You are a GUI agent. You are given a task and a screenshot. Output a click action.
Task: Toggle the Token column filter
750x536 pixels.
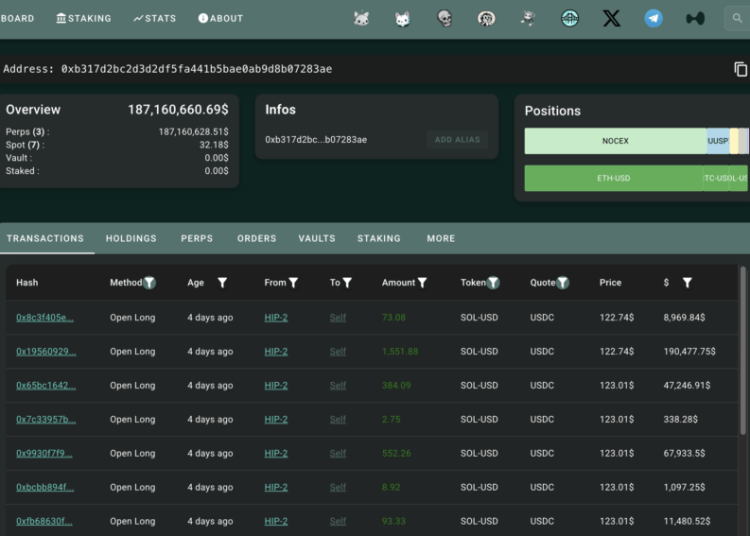[493, 283]
